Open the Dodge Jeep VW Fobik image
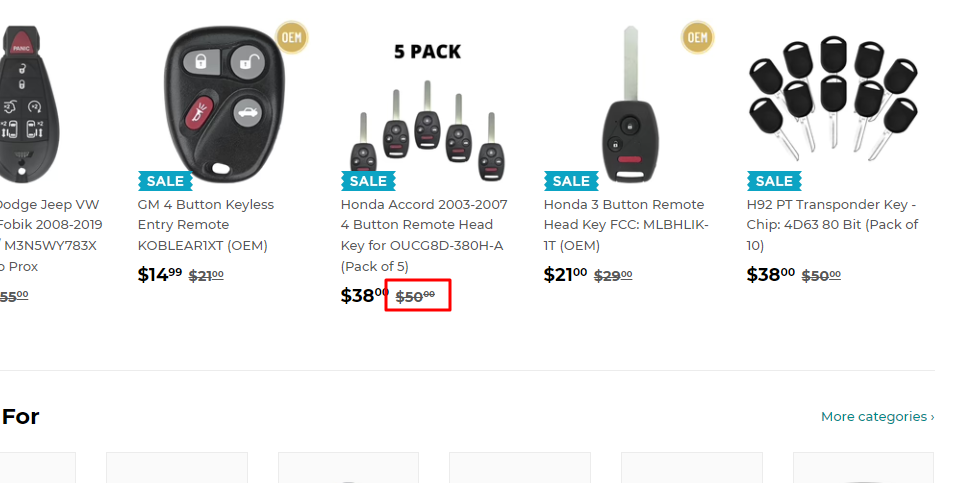This screenshot has height=483, width=966. click(28, 100)
